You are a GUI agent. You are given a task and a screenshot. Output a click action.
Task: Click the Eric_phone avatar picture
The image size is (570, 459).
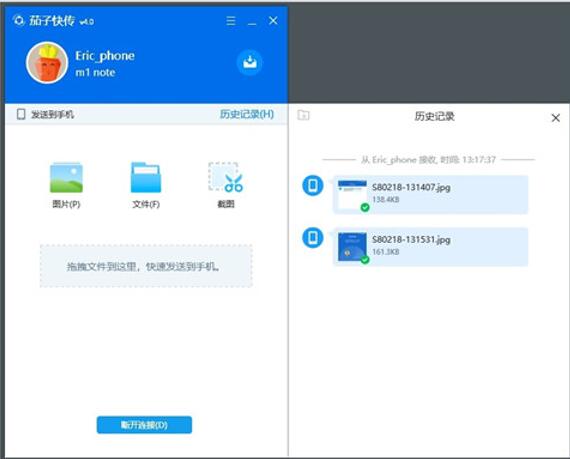pos(47,63)
